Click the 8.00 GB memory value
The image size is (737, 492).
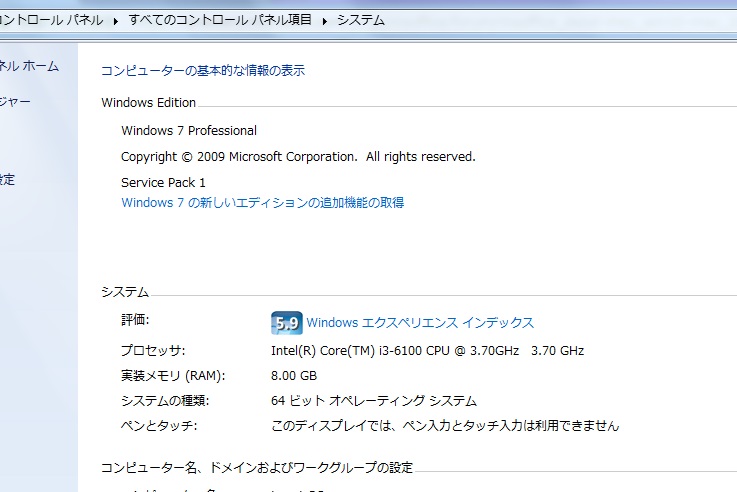tap(294, 376)
